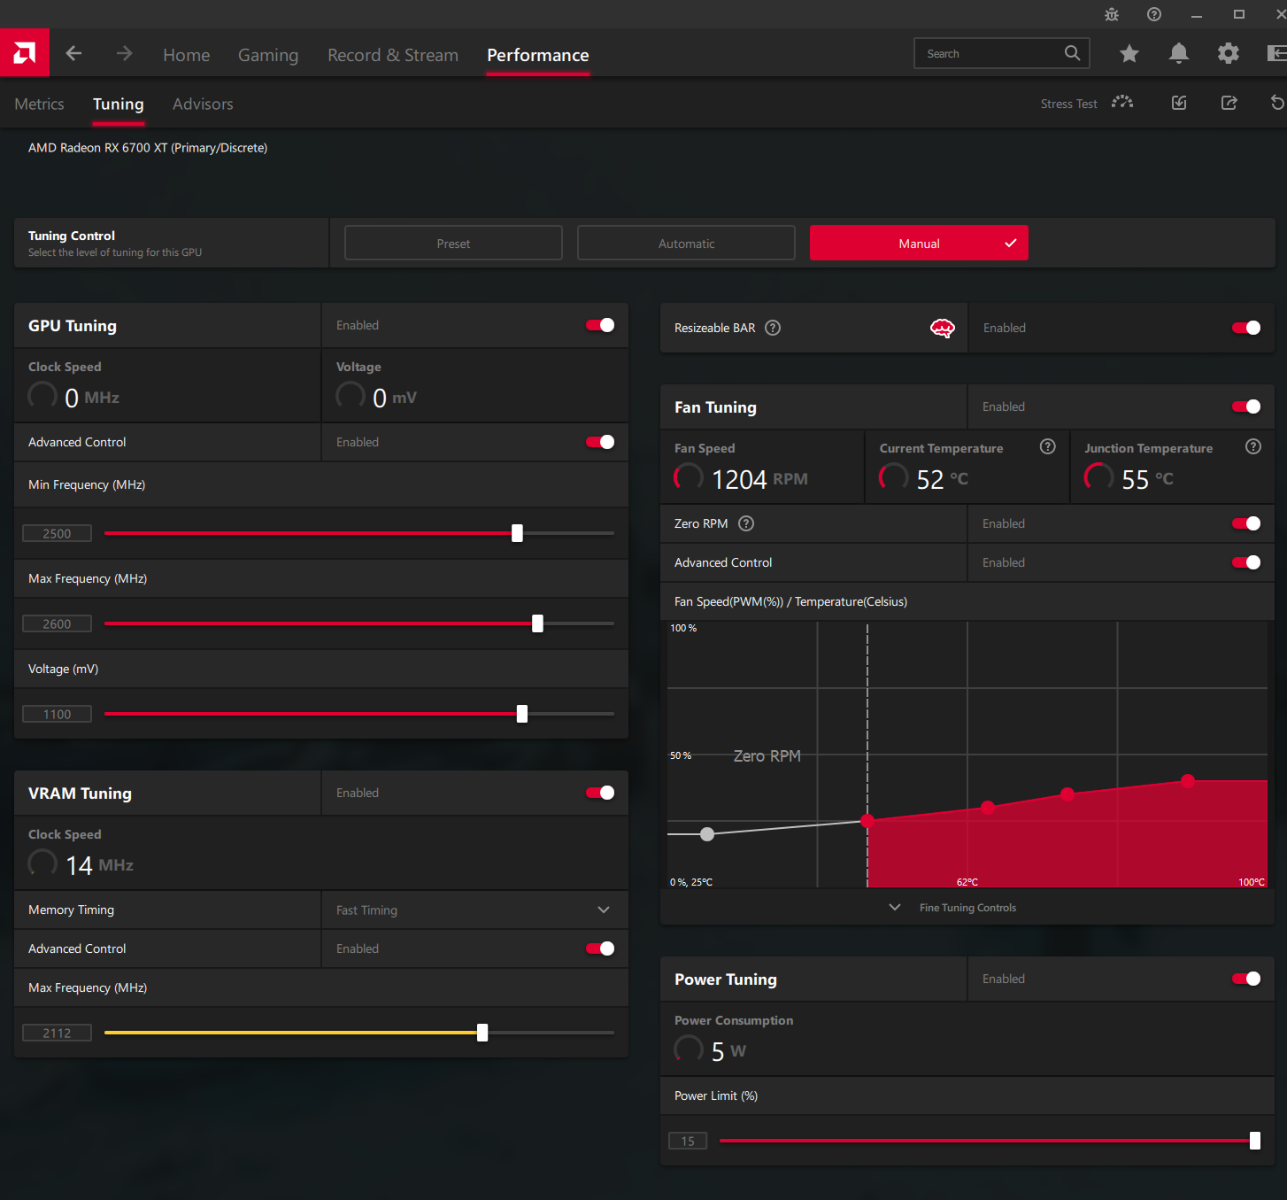1287x1200 pixels.
Task: Click the AMD Radeon RX 6700 XT label
Action: tap(148, 148)
